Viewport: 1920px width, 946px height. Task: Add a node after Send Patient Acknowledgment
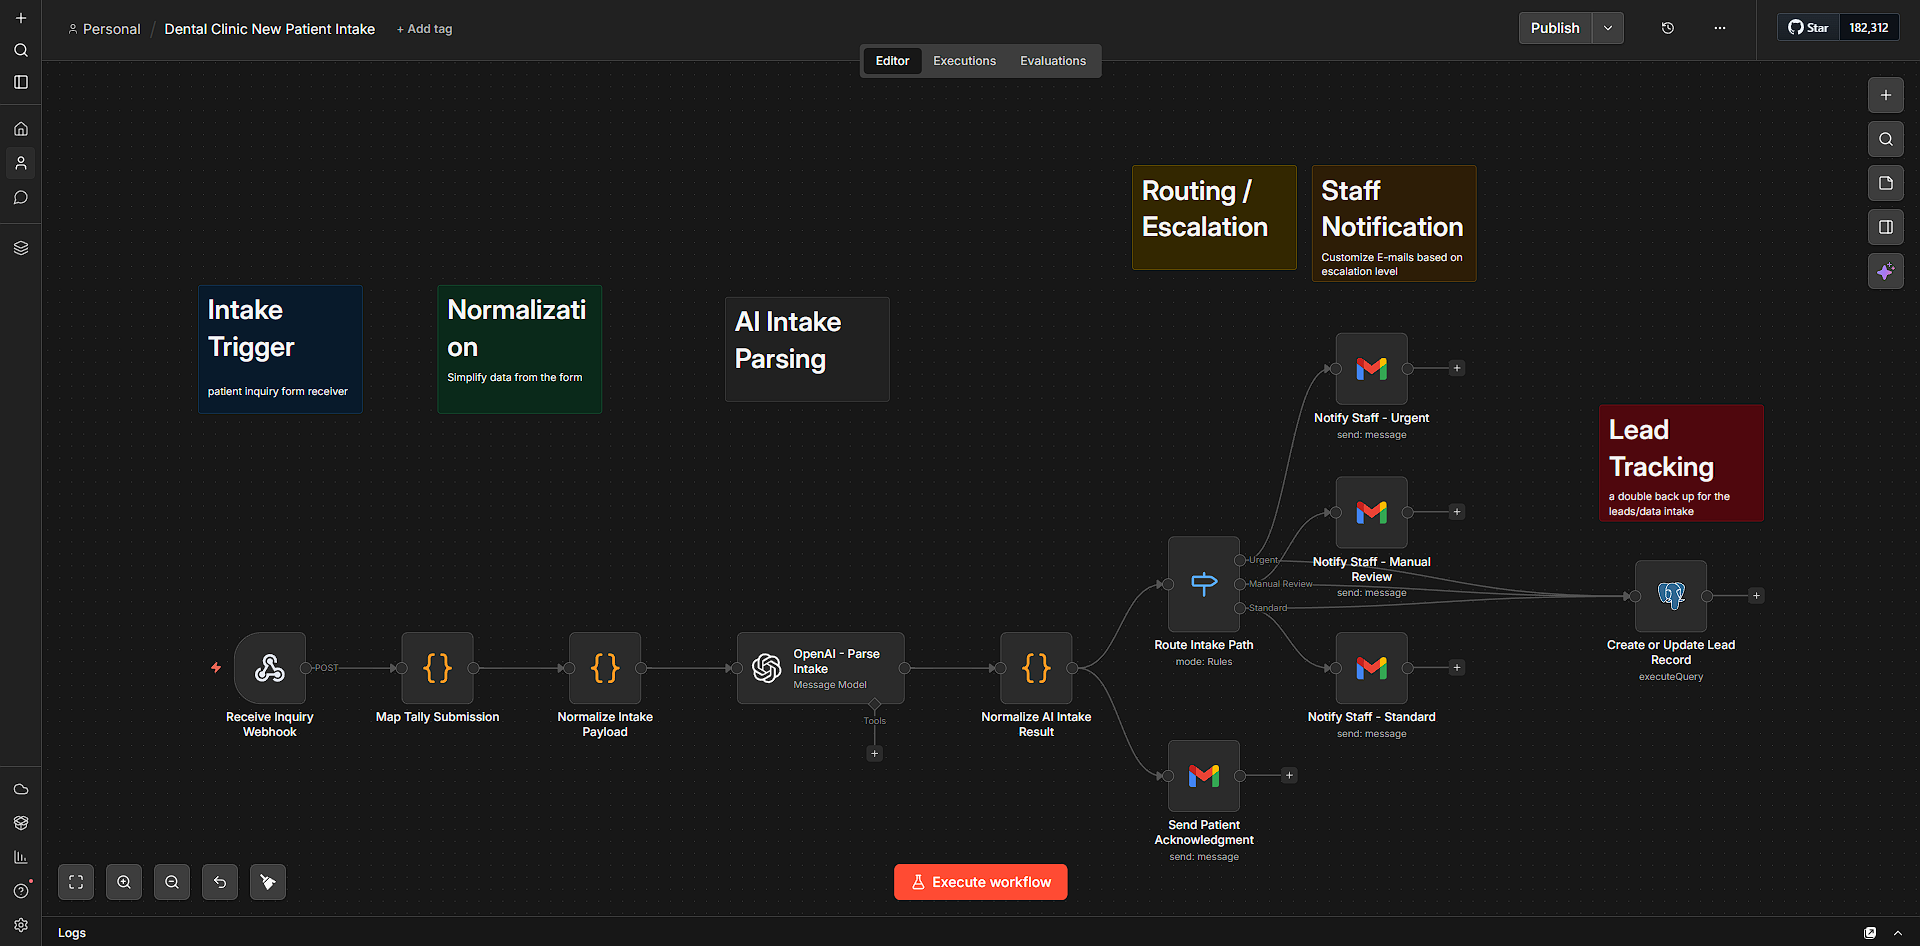click(x=1288, y=775)
